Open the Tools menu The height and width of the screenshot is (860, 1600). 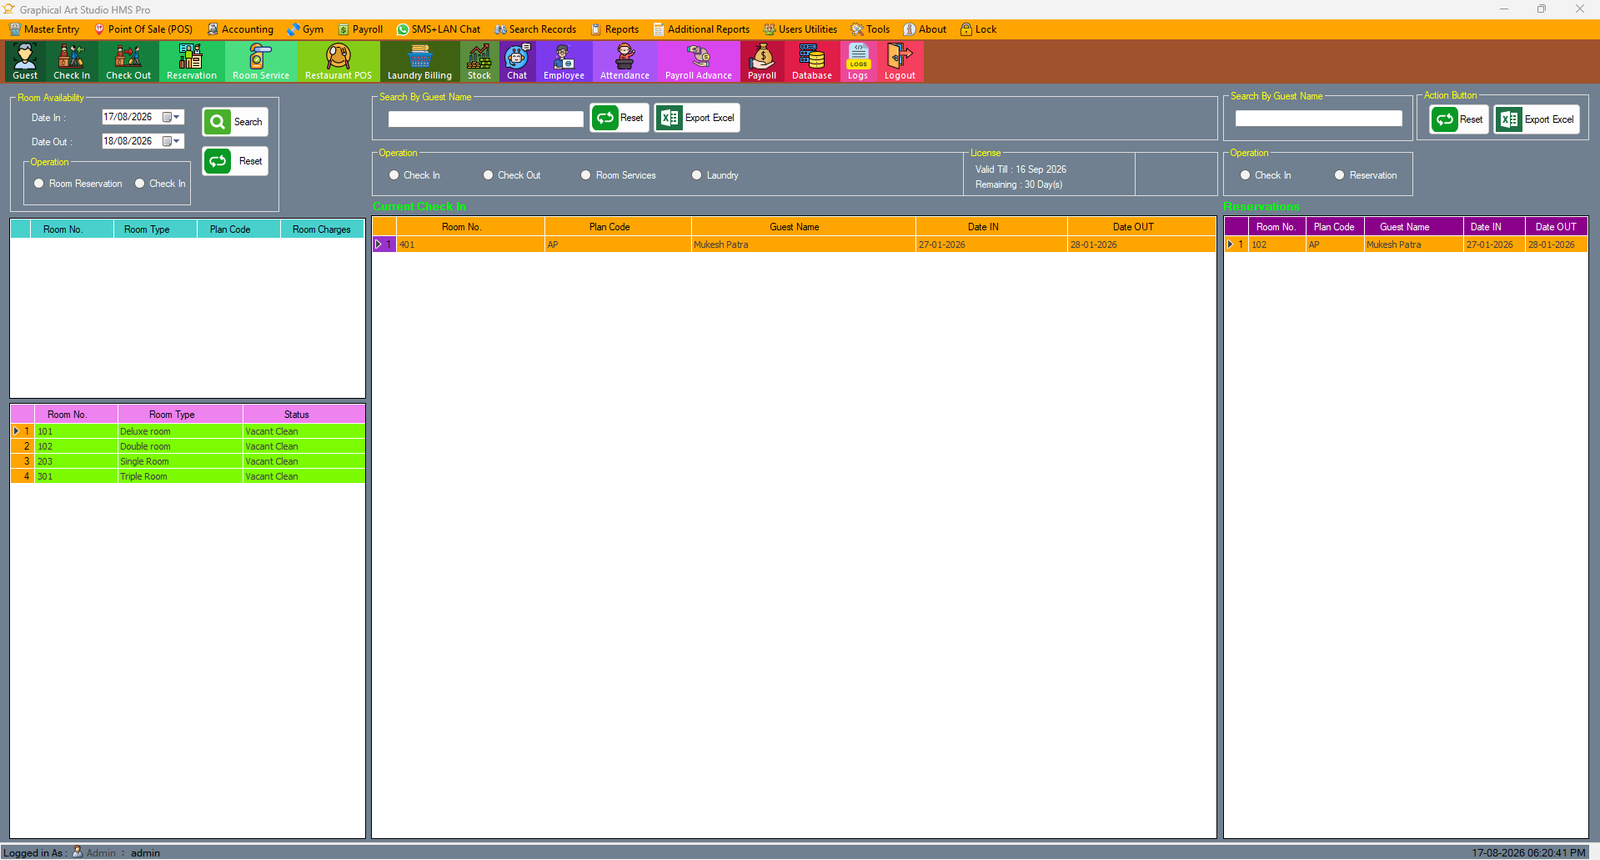(870, 29)
